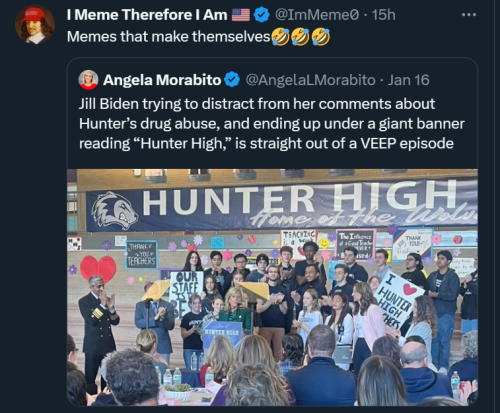Click the Hunter High banner in photo
This screenshot has width=500, height=413.
click(x=282, y=204)
